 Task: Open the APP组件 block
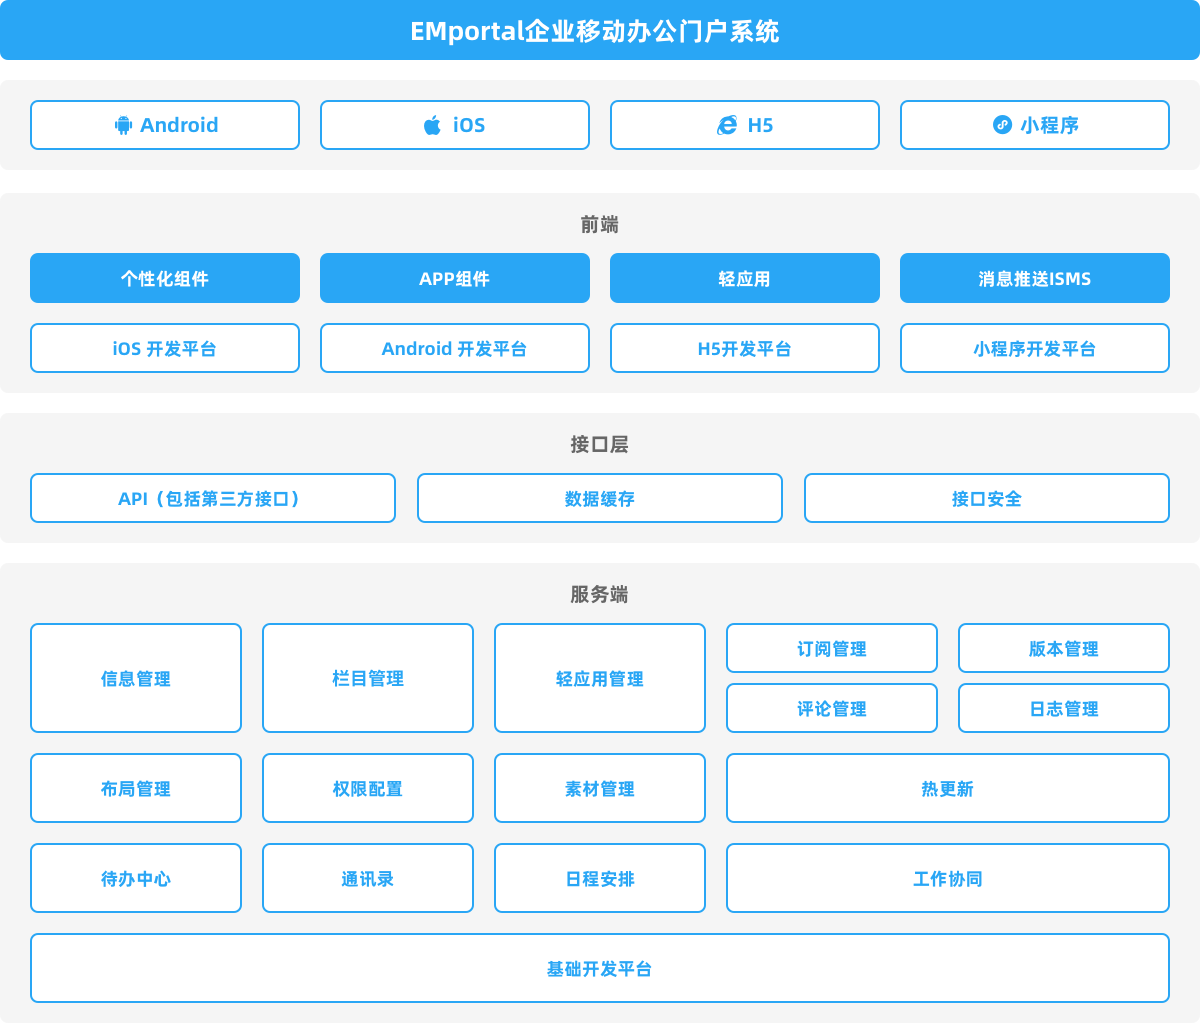pyautogui.click(x=455, y=278)
